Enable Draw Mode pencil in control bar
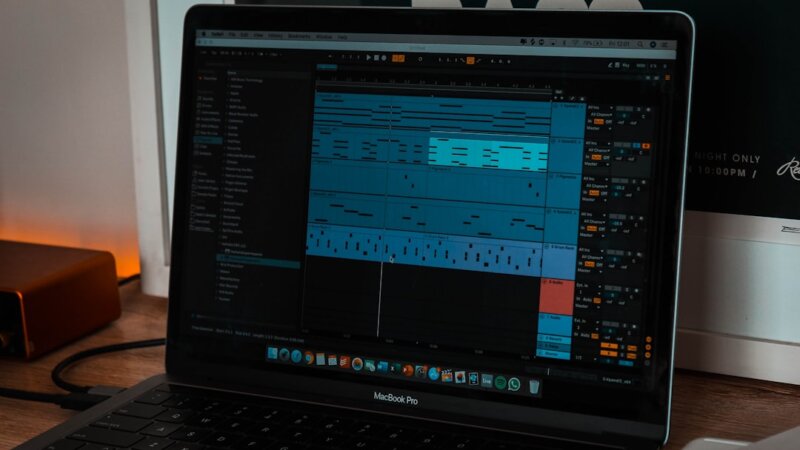Viewport: 800px width, 450px height. pyautogui.click(x=610, y=64)
